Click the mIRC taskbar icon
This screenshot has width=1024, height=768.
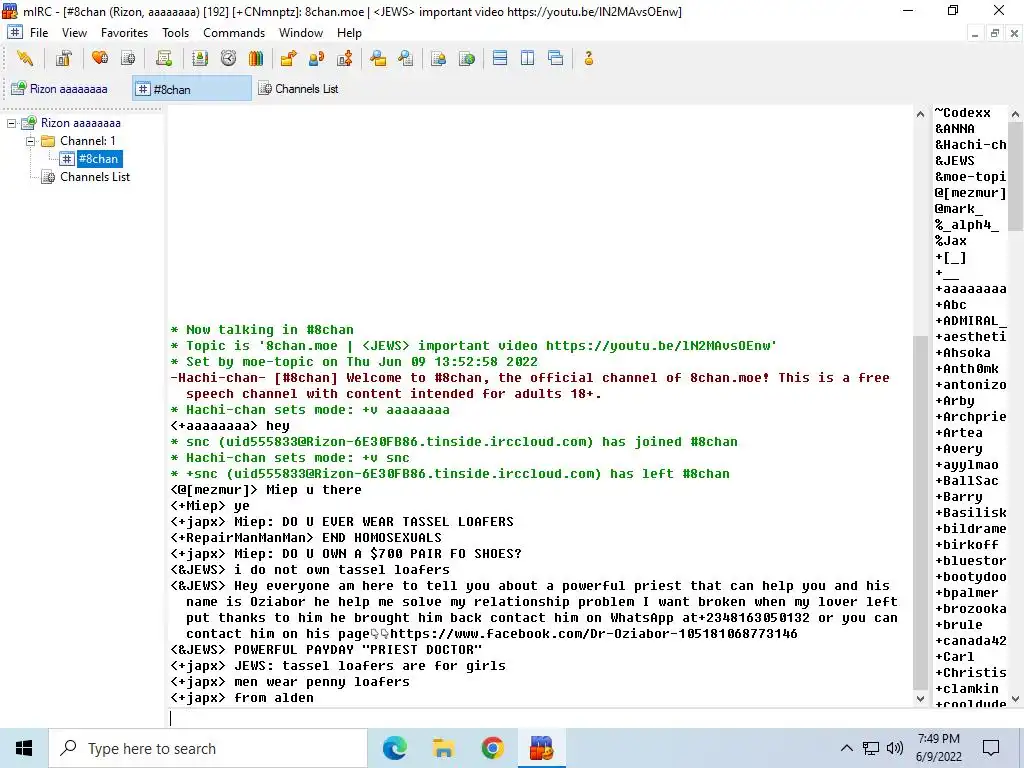[541, 748]
